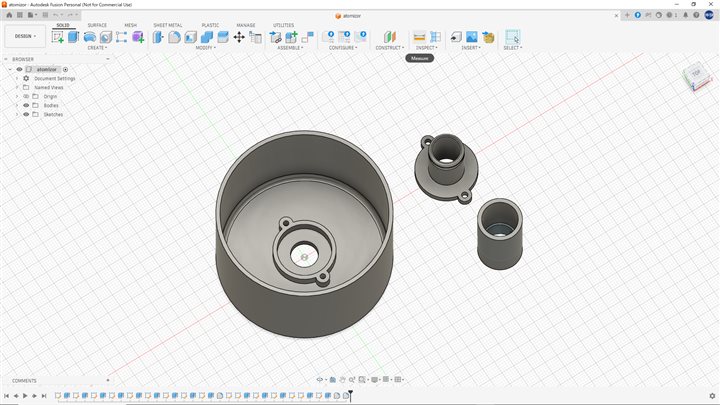The width and height of the screenshot is (720, 405).
Task: Expand the Origin tree node
Action: pyautogui.click(x=17, y=96)
